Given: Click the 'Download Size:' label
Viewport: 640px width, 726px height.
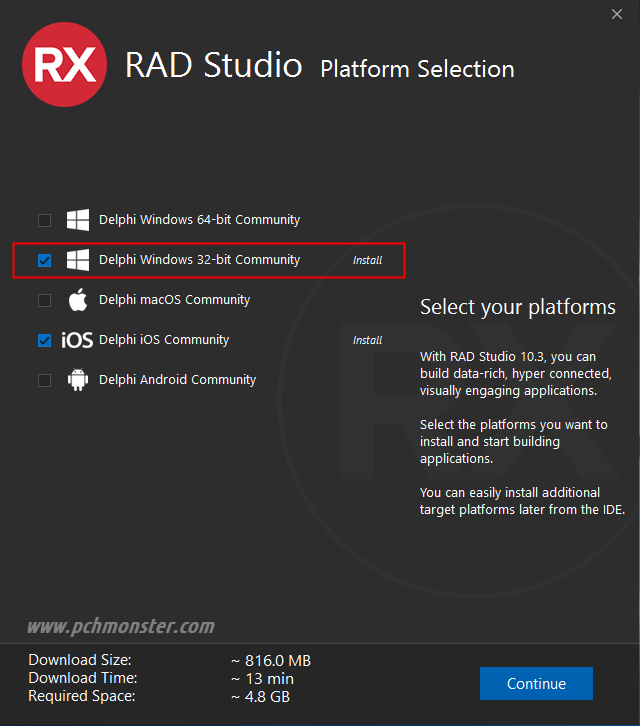Looking at the screenshot, I should click(80, 660).
